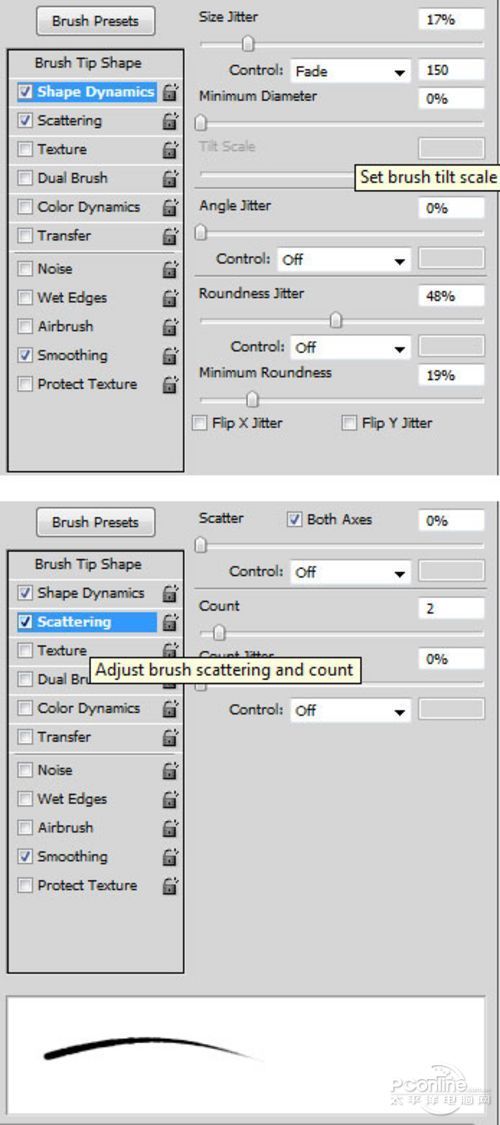Select the highlighted Scattering list item

coord(86,622)
